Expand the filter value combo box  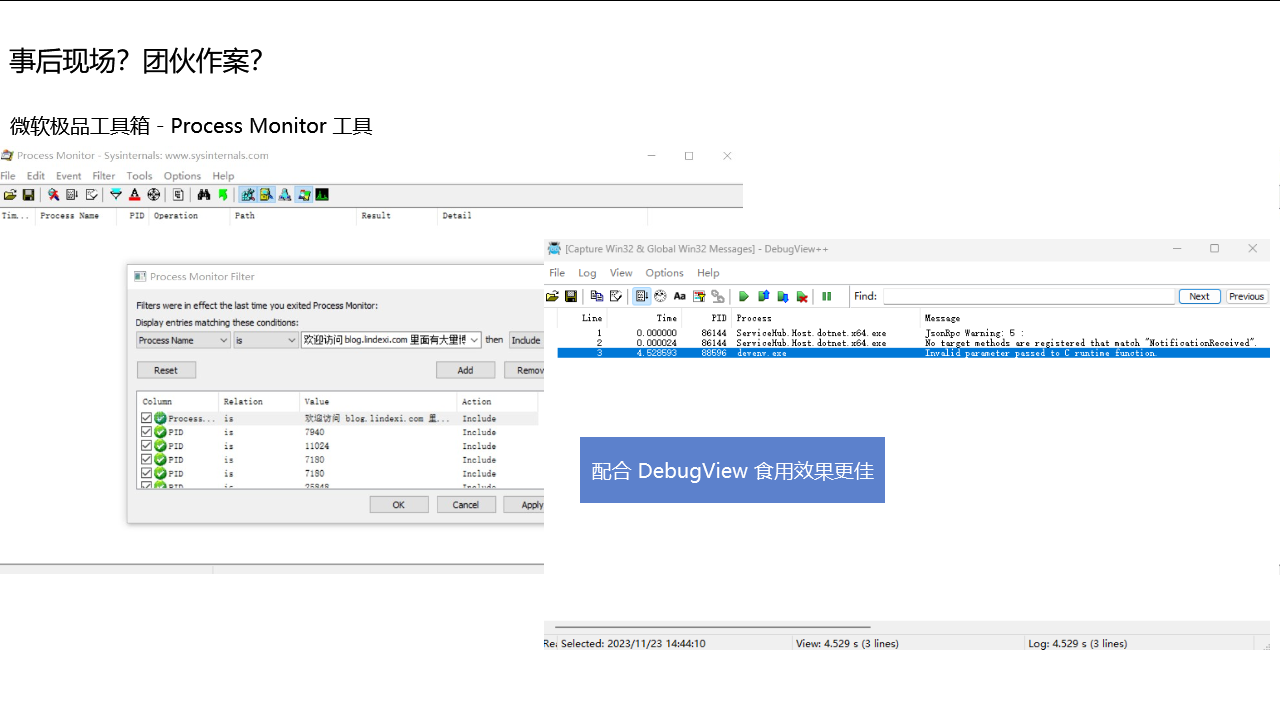point(391,340)
